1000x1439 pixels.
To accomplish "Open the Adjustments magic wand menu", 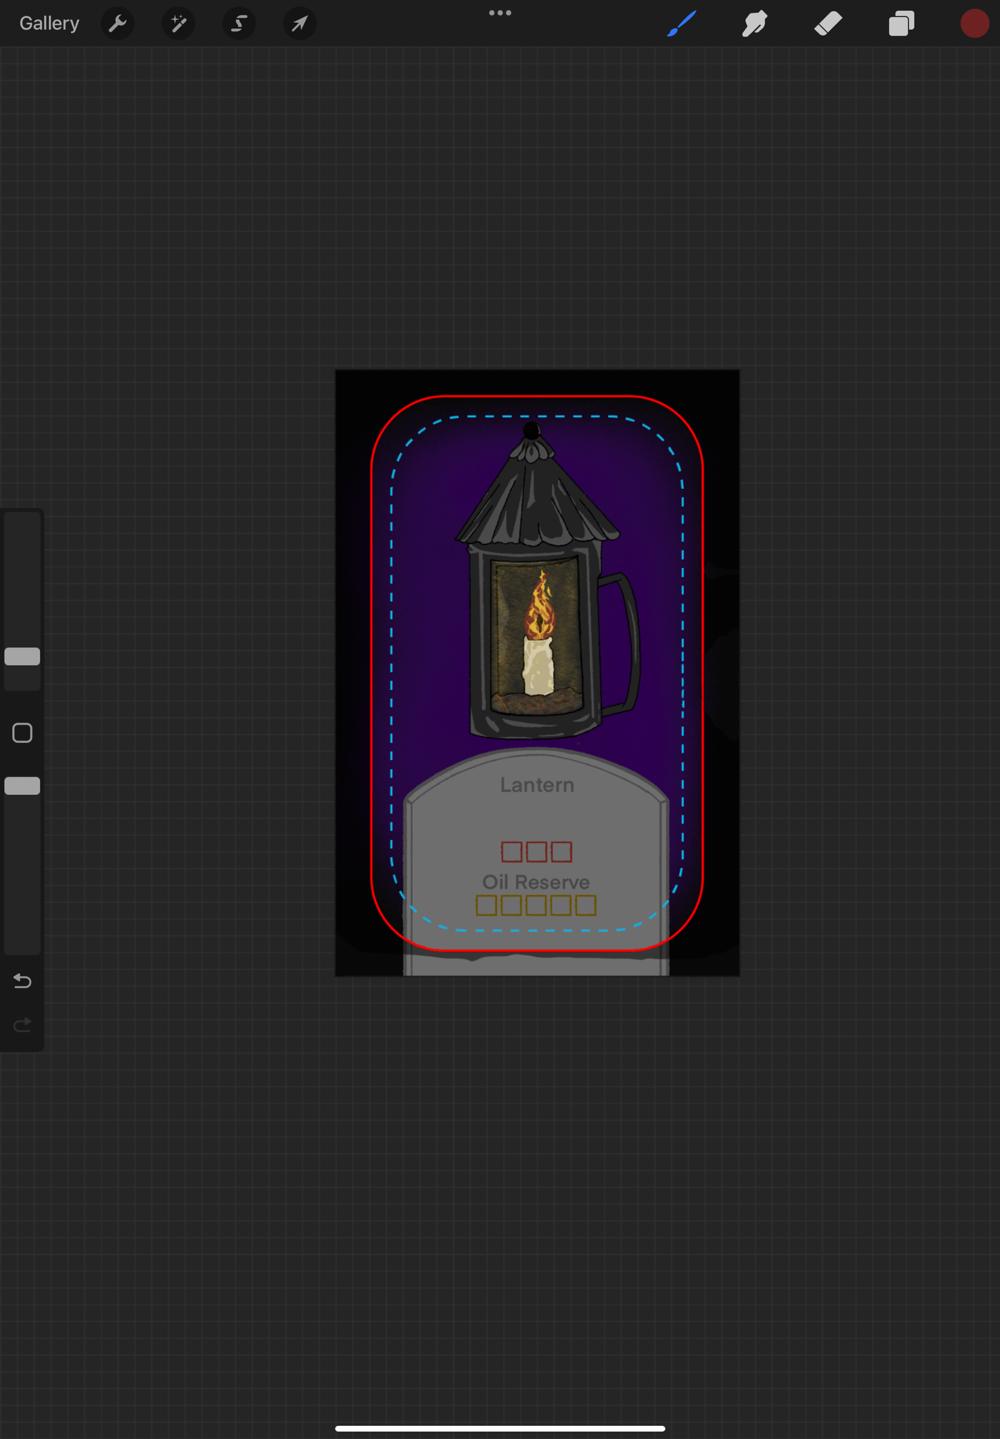I will pos(179,23).
